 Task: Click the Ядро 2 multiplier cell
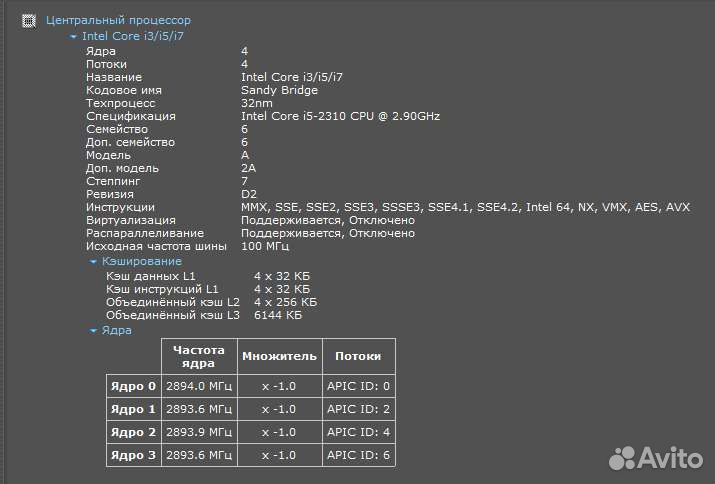click(x=280, y=432)
